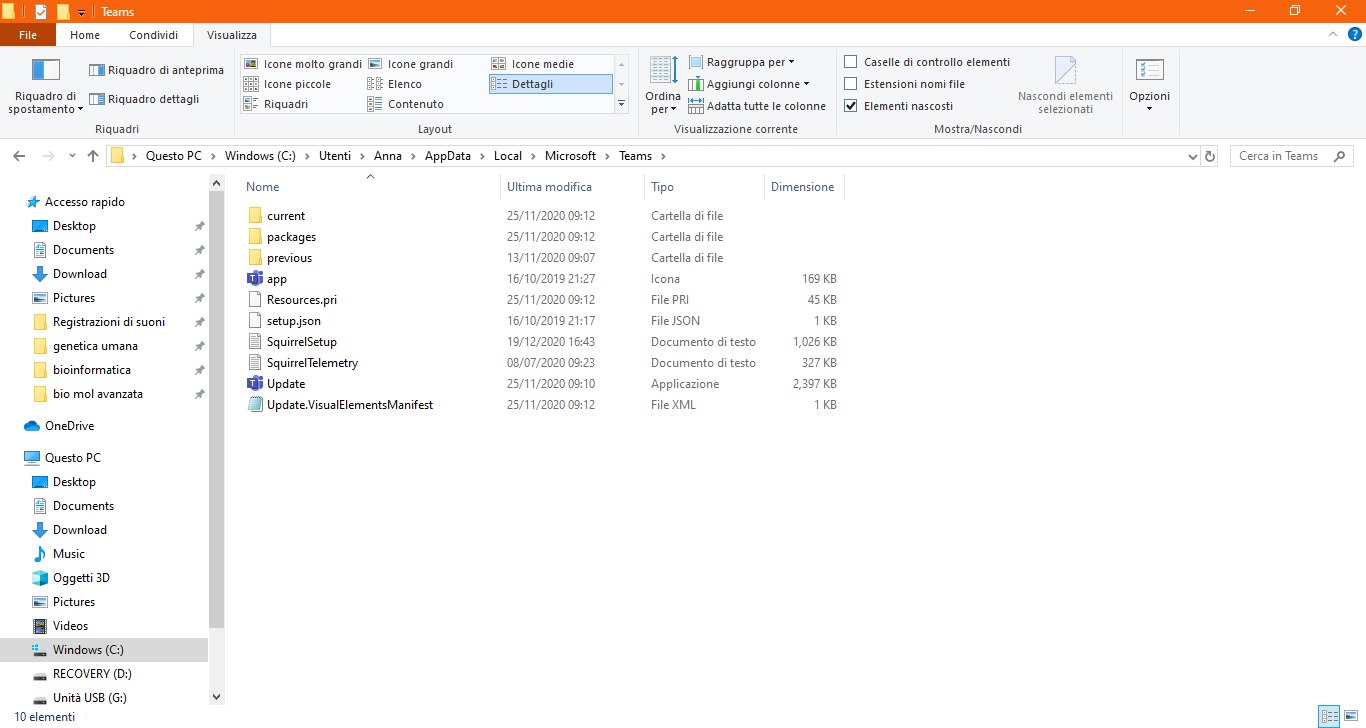Open recent locations dropdown arrow
Viewport: 1366px width, 728px height.
coord(72,156)
